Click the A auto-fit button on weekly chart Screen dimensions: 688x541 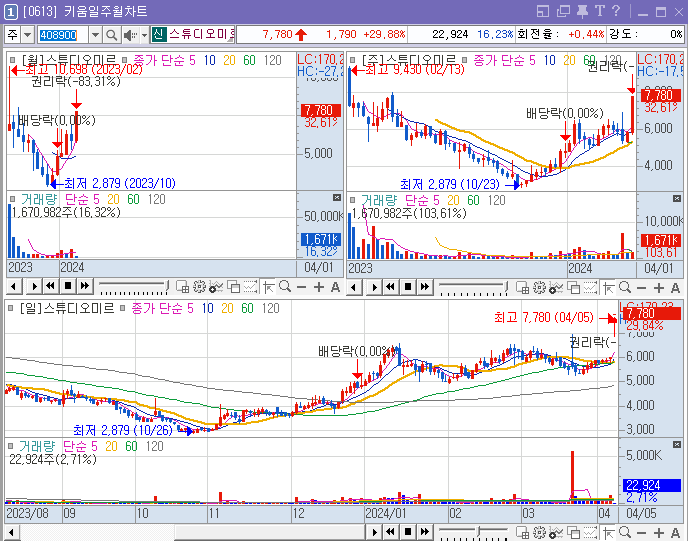pyautogui.click(x=676, y=288)
